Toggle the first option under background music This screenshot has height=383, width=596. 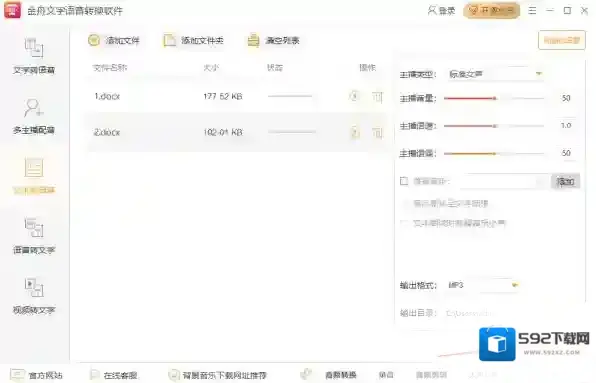[x=406, y=204]
